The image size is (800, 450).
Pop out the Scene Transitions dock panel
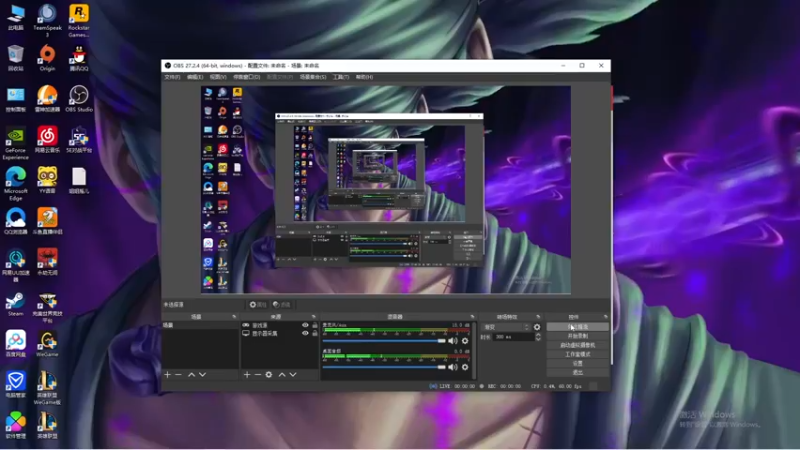[x=538, y=317]
